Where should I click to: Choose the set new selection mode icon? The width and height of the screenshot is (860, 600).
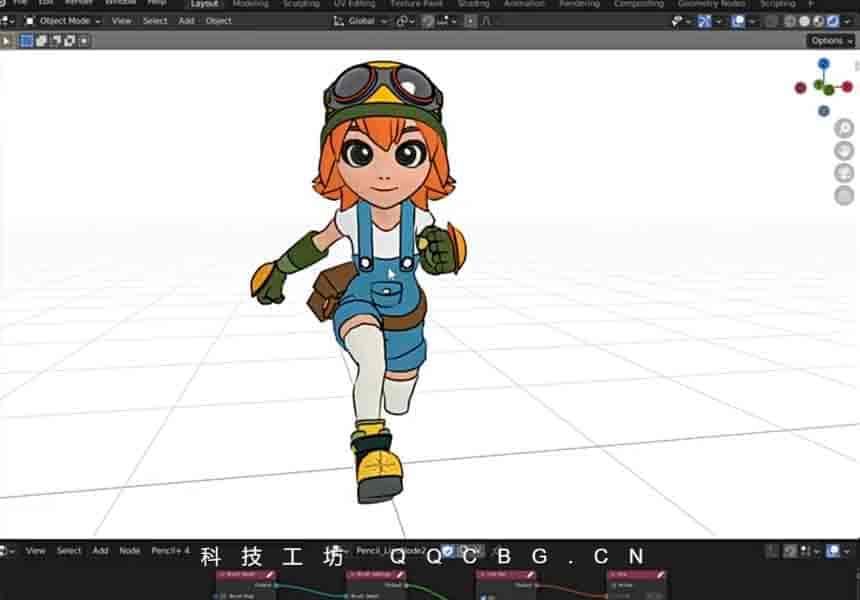click(x=26, y=41)
